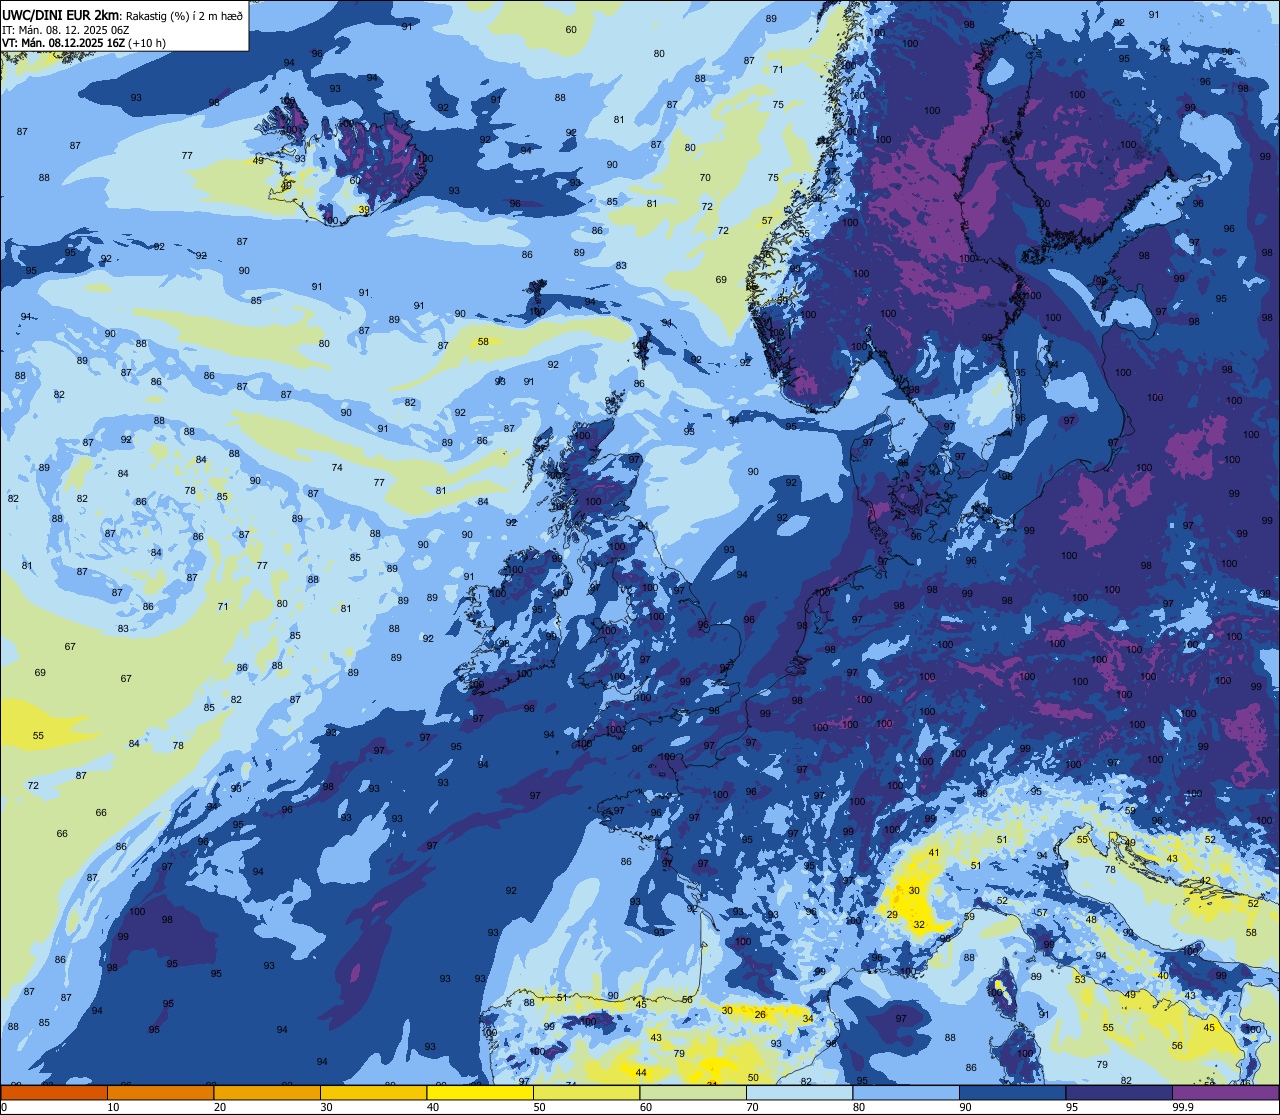Click the humidity value "26" over northern Spain
Viewport: 1280px width, 1115px height.
click(x=760, y=1015)
